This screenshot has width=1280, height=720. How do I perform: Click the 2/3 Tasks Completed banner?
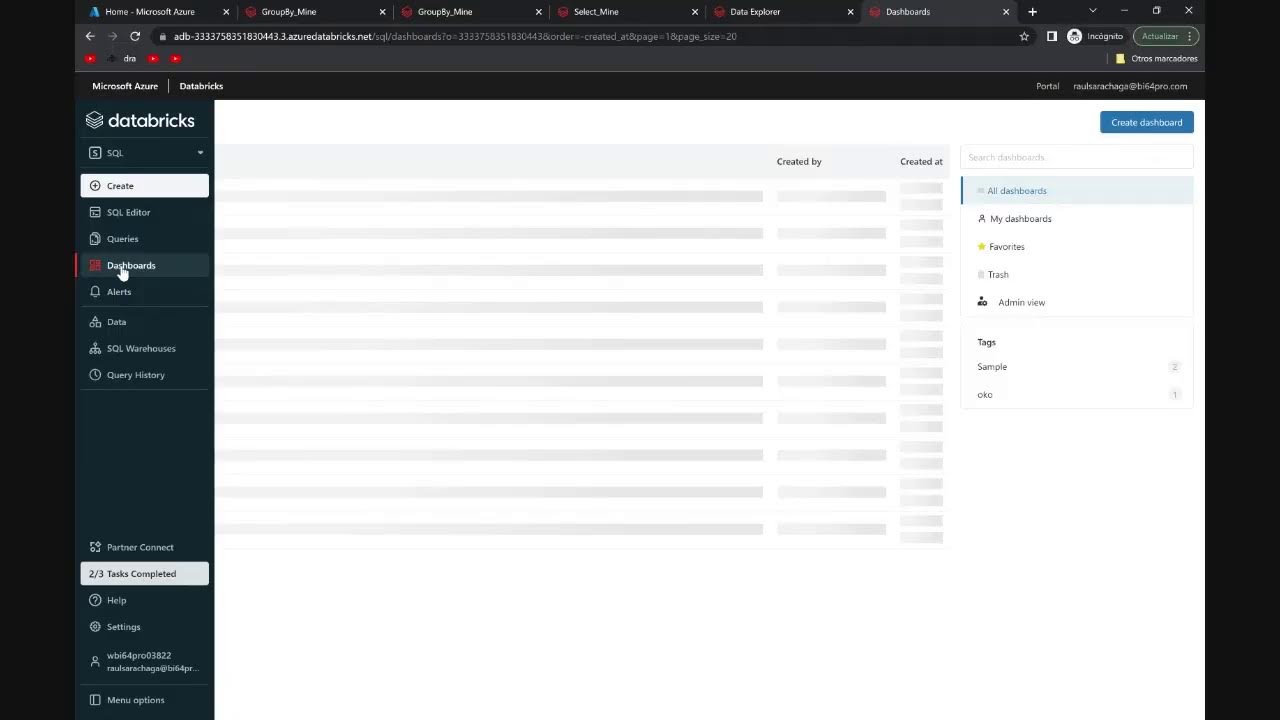[x=145, y=574]
